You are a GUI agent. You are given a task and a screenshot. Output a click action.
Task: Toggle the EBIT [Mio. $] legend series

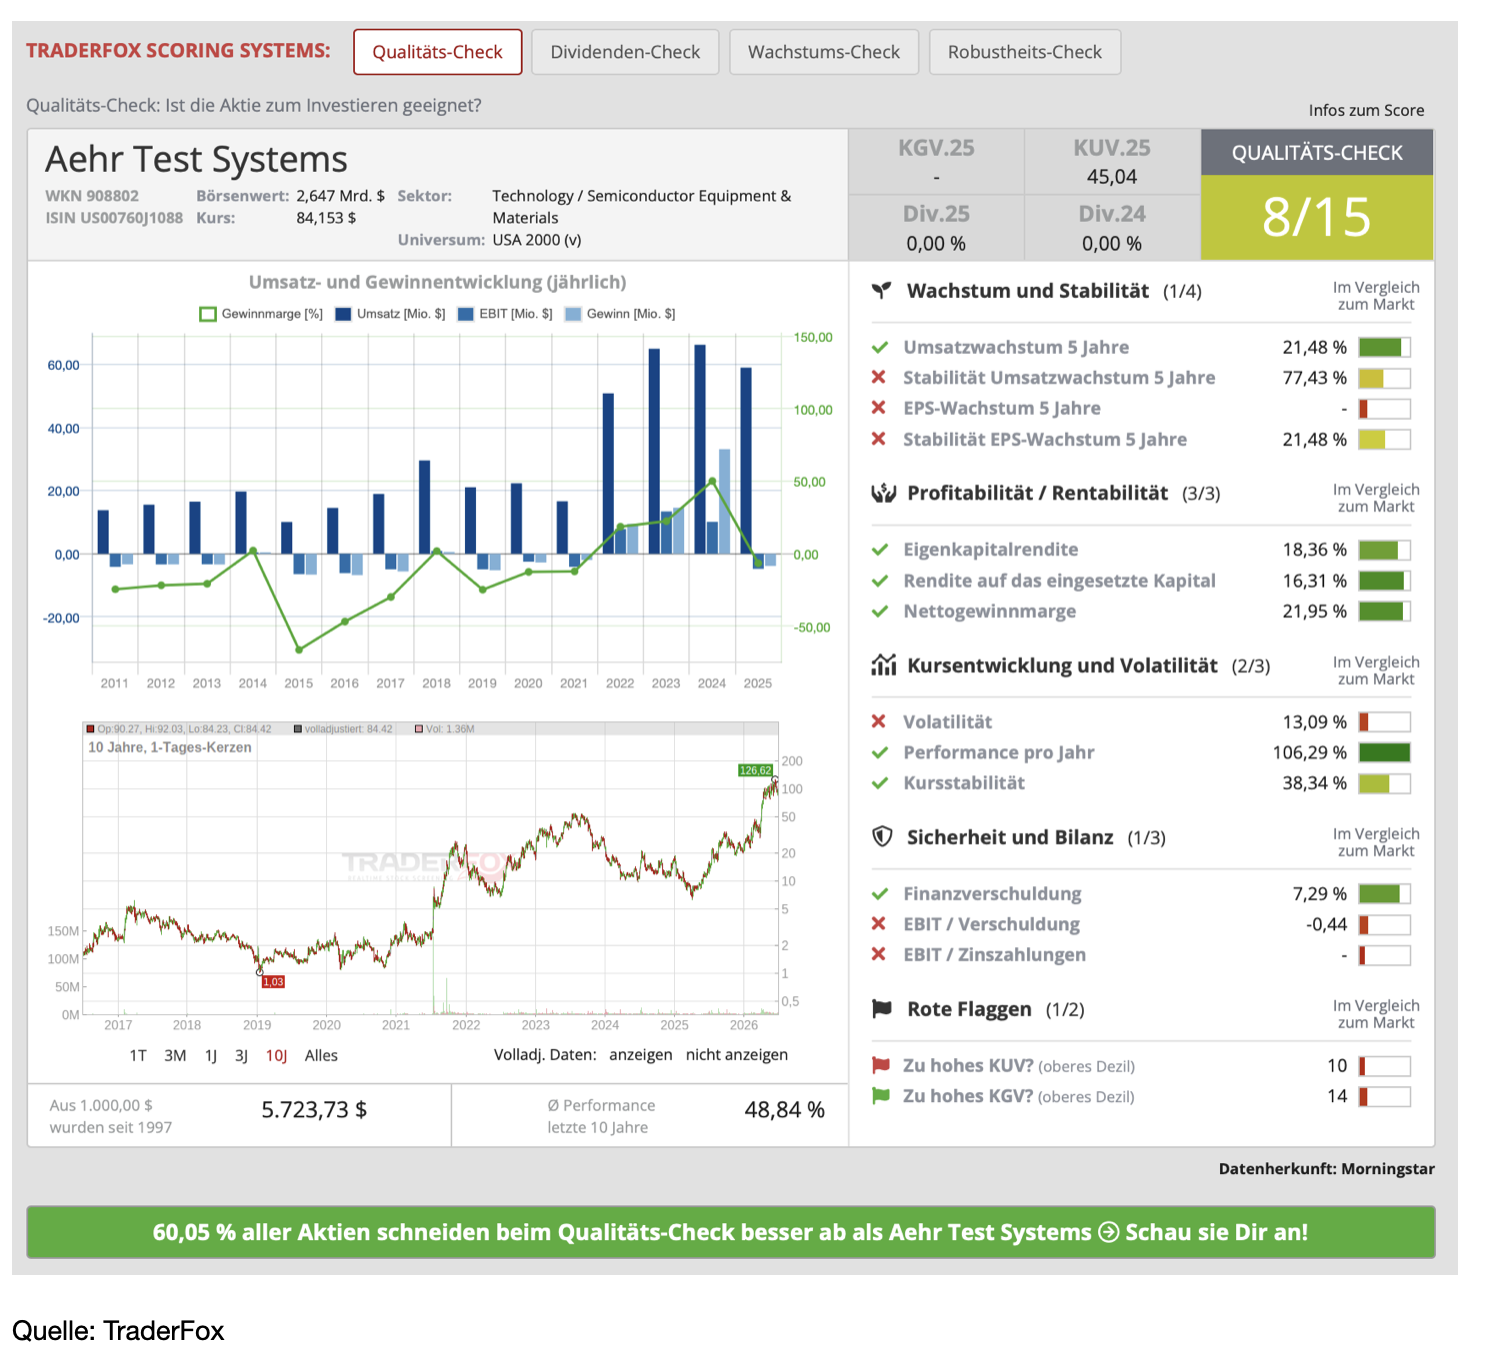point(505,314)
